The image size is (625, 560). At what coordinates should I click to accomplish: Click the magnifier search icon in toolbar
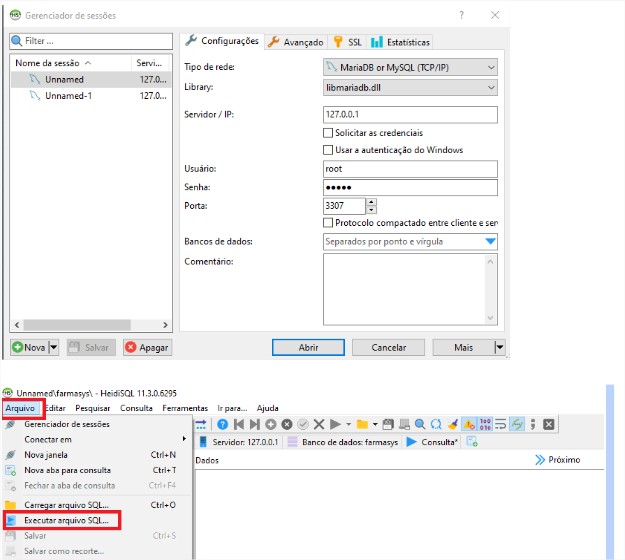tap(420, 424)
